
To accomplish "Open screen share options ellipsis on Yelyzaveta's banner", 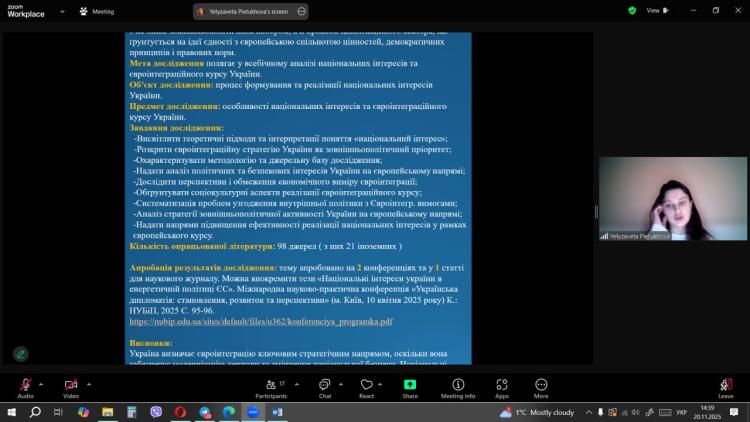I will tap(301, 11).
